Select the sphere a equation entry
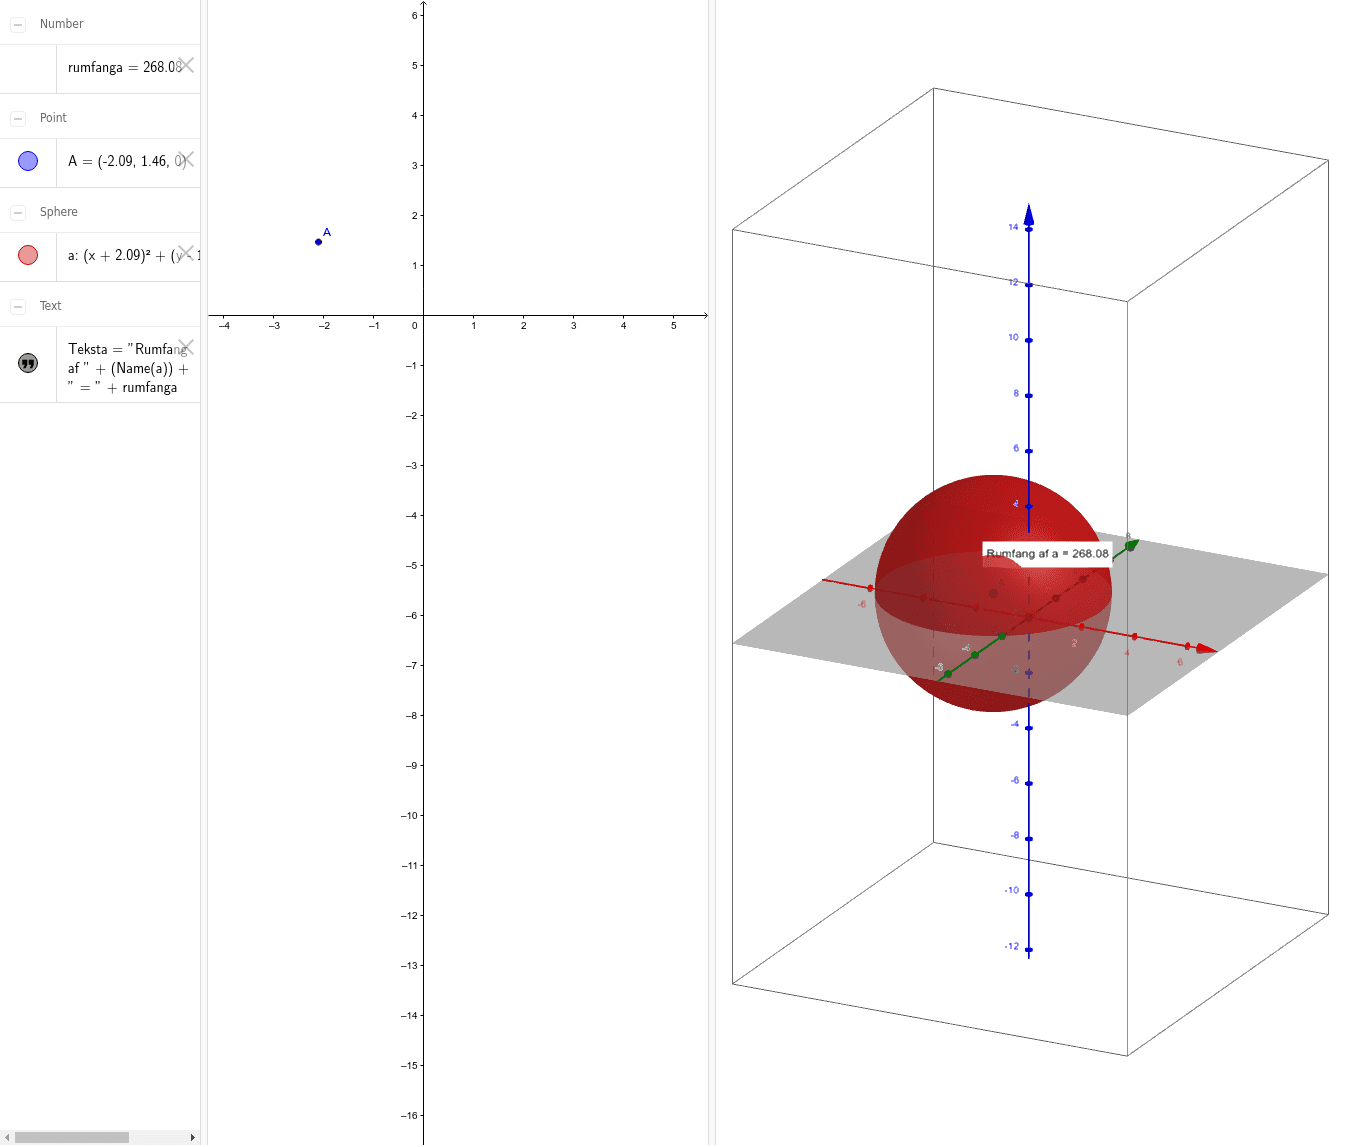This screenshot has width=1347, height=1147. [120, 256]
